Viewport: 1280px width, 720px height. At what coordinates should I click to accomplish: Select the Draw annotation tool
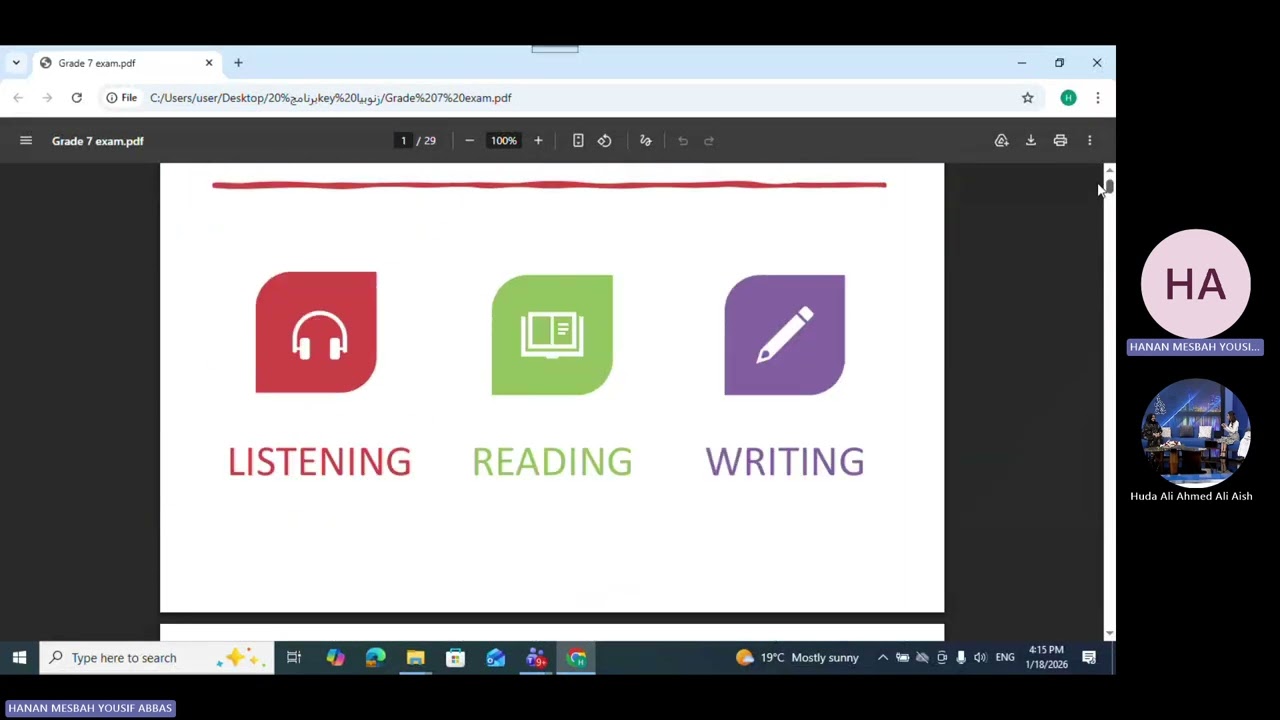point(646,141)
